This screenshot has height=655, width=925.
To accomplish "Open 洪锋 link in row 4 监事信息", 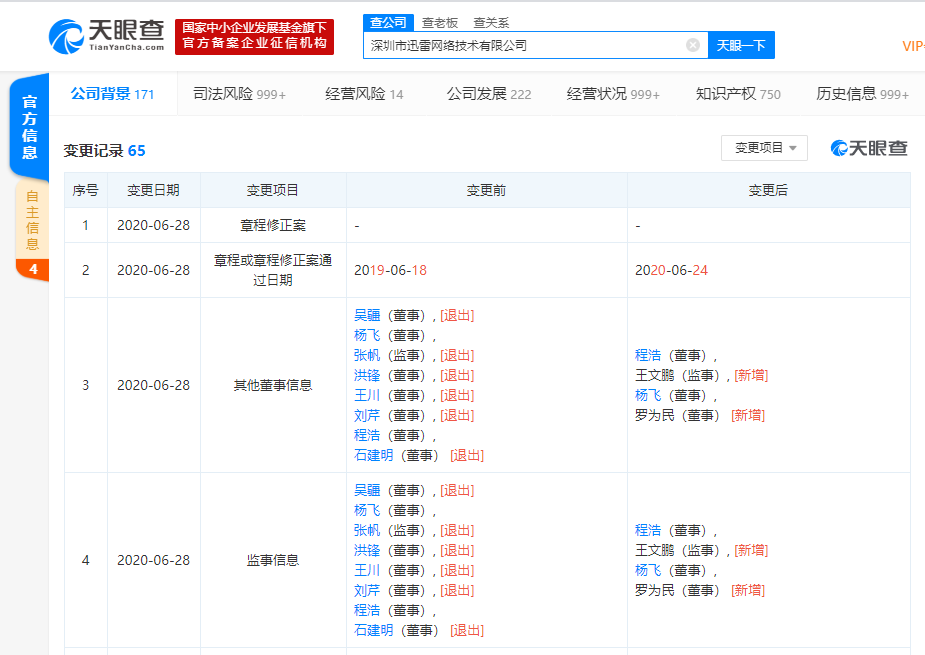I will pyautogui.click(x=367, y=551).
